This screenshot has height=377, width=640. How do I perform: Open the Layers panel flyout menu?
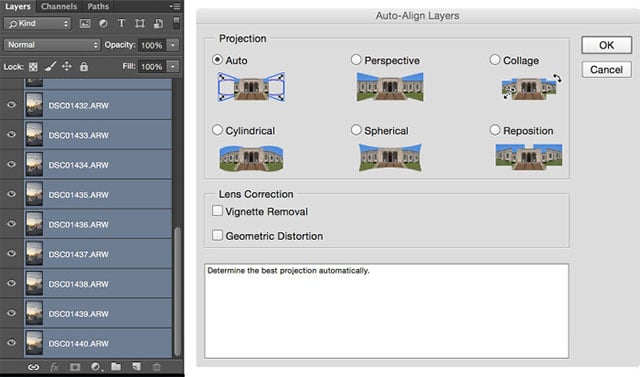click(x=175, y=7)
